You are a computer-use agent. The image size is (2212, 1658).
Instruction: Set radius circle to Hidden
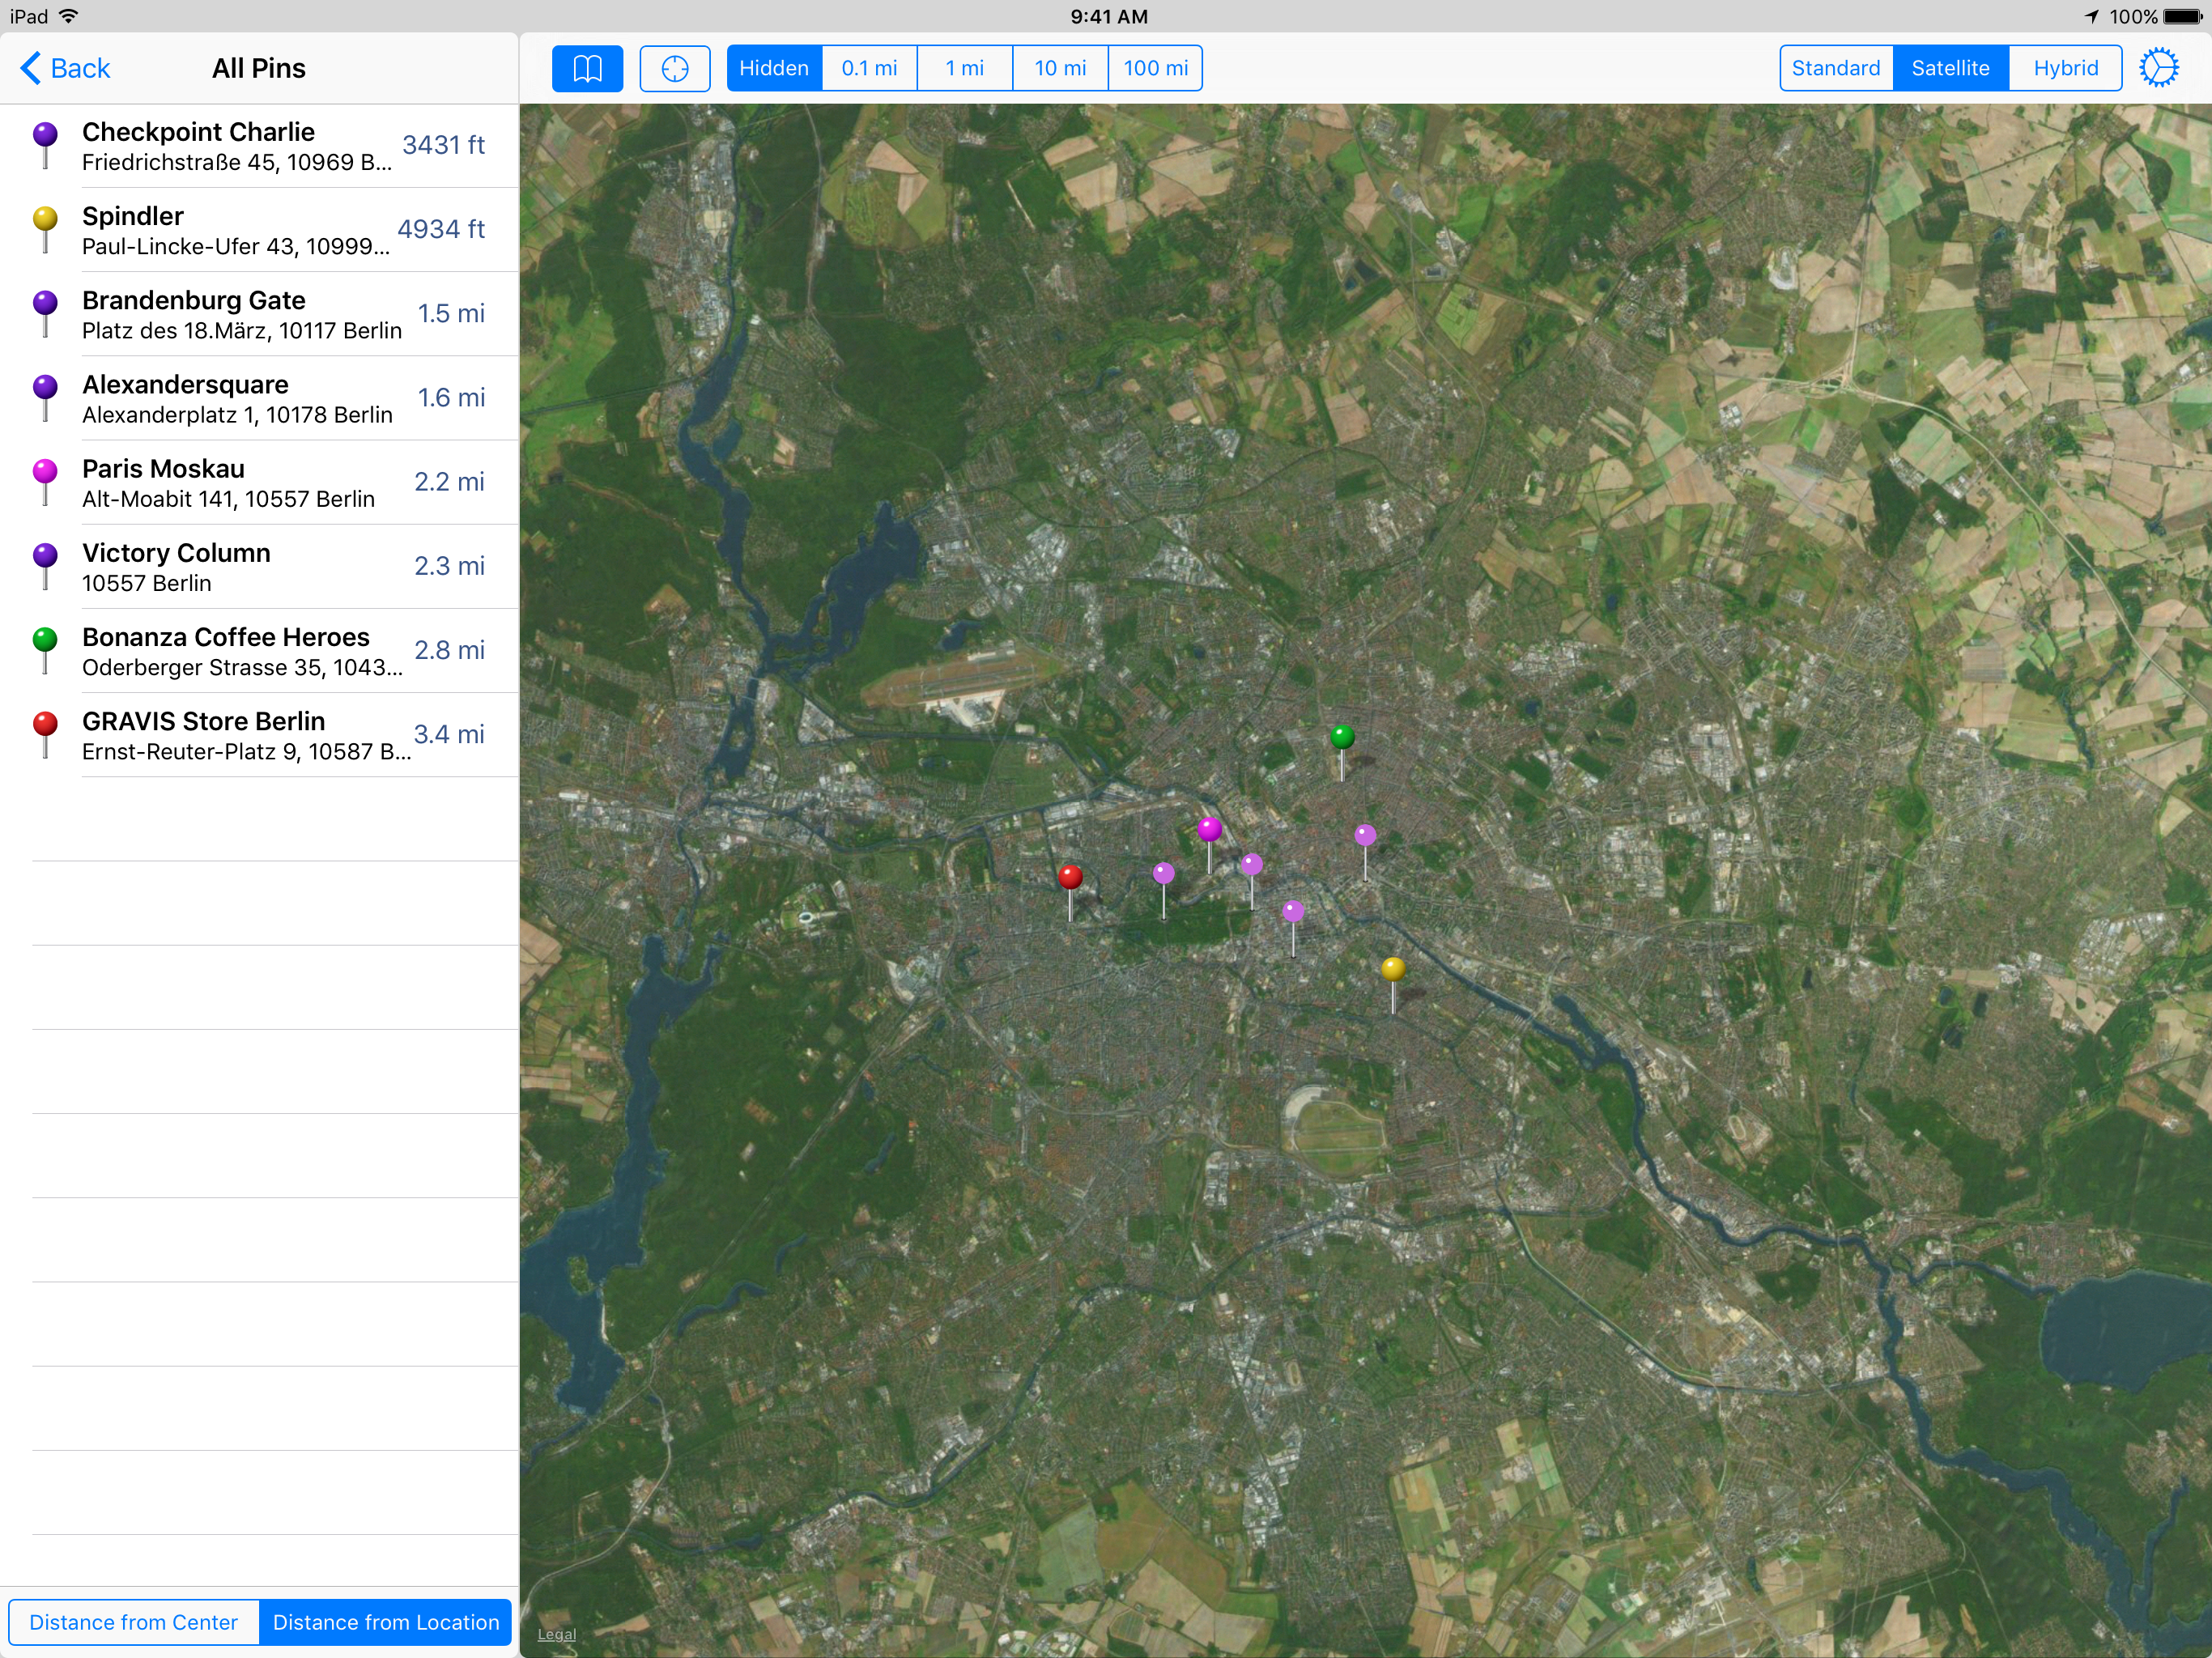coord(774,68)
